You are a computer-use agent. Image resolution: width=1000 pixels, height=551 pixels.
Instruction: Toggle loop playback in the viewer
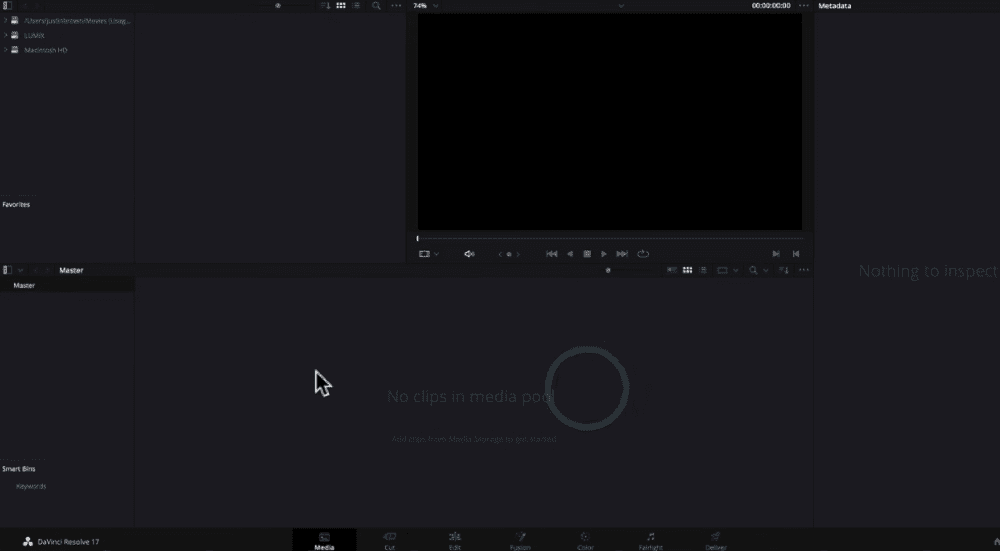(x=643, y=254)
